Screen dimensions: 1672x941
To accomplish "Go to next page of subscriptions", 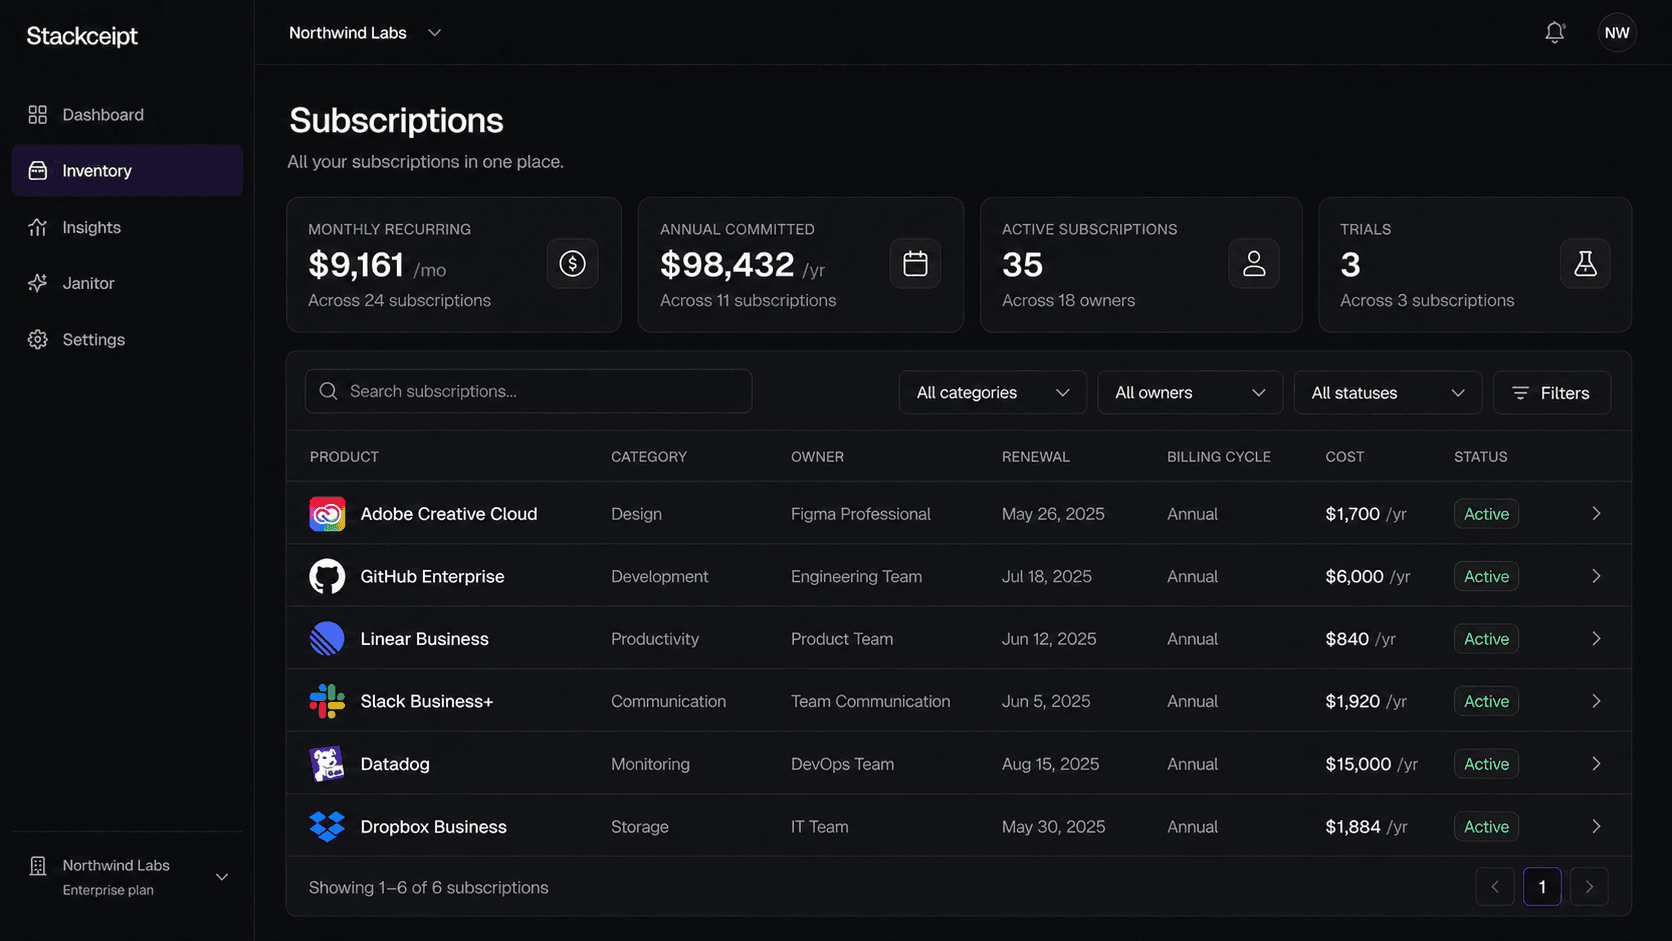I will [x=1589, y=887].
